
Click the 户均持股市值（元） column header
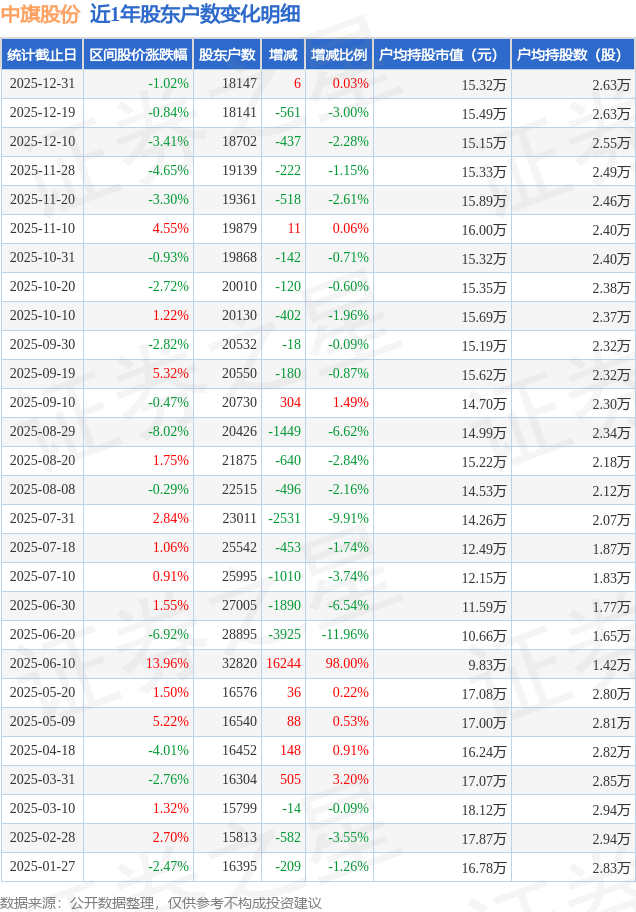(x=440, y=55)
